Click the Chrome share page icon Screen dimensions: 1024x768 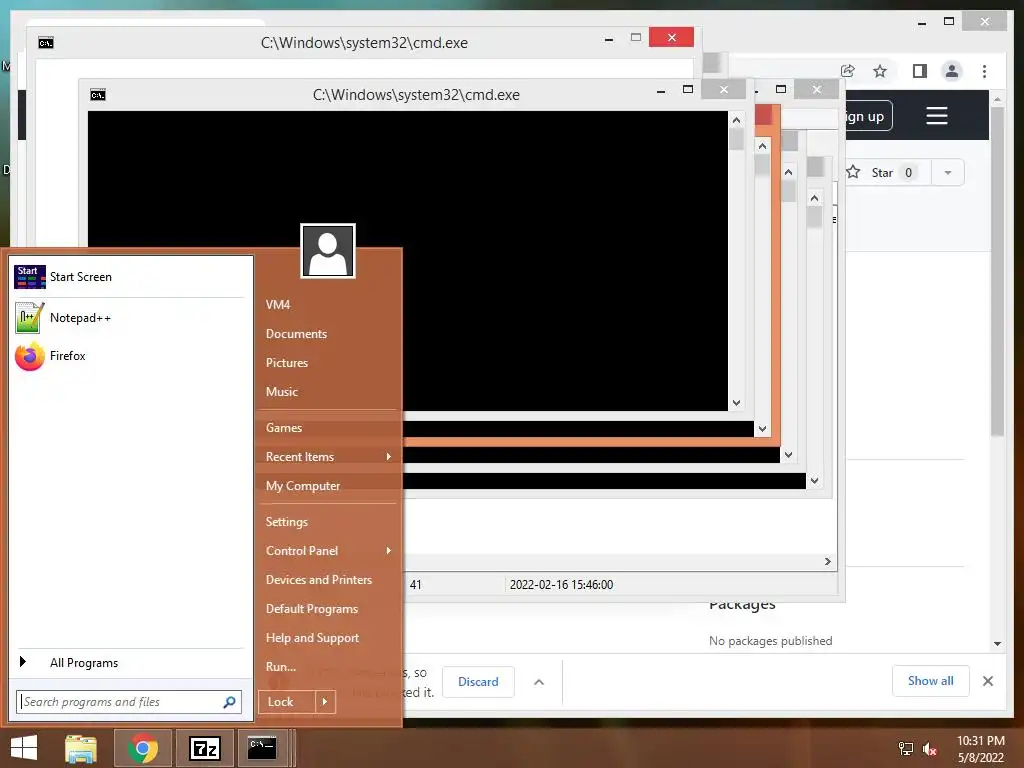click(848, 71)
